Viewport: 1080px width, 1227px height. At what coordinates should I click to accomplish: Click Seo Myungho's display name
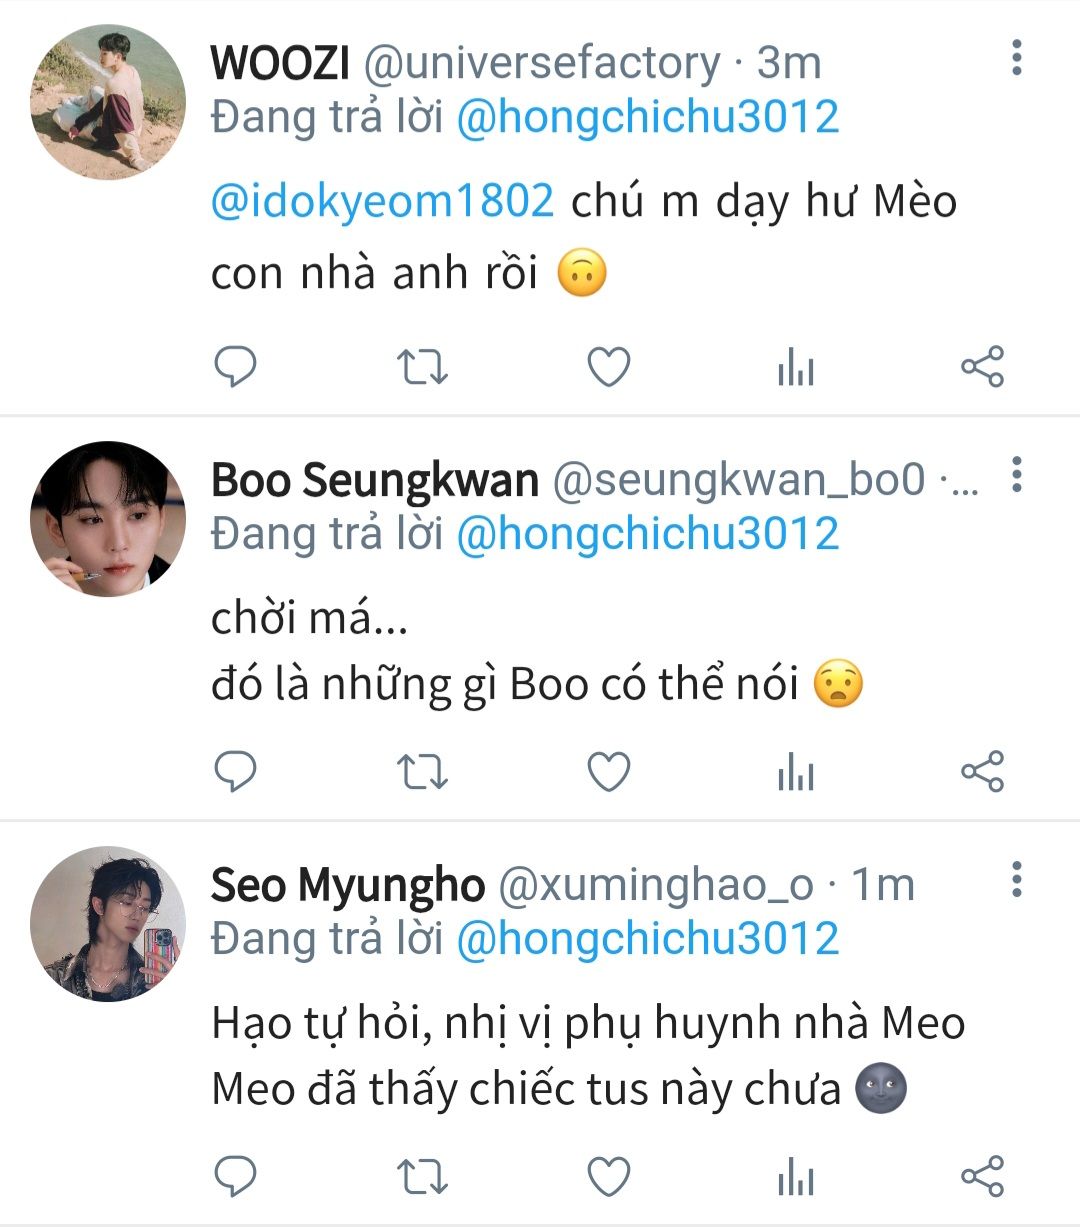click(347, 885)
